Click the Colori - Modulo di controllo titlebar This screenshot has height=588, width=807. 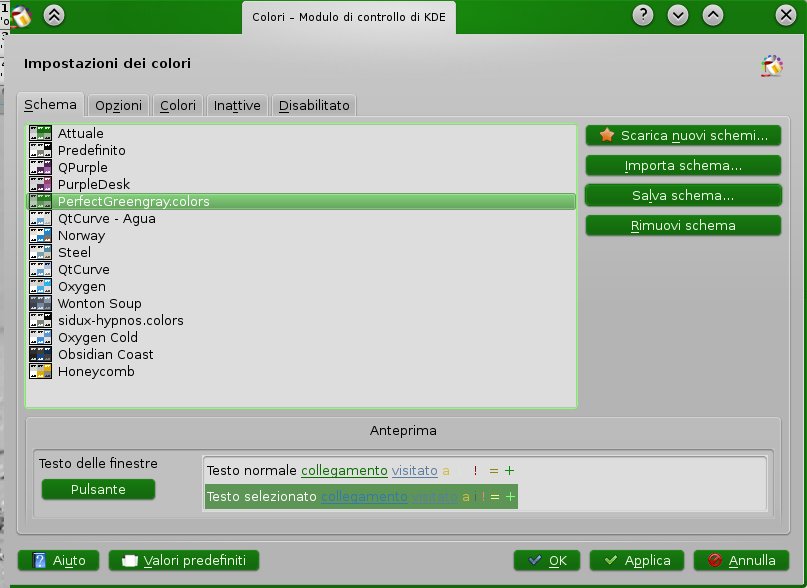pyautogui.click(x=349, y=17)
